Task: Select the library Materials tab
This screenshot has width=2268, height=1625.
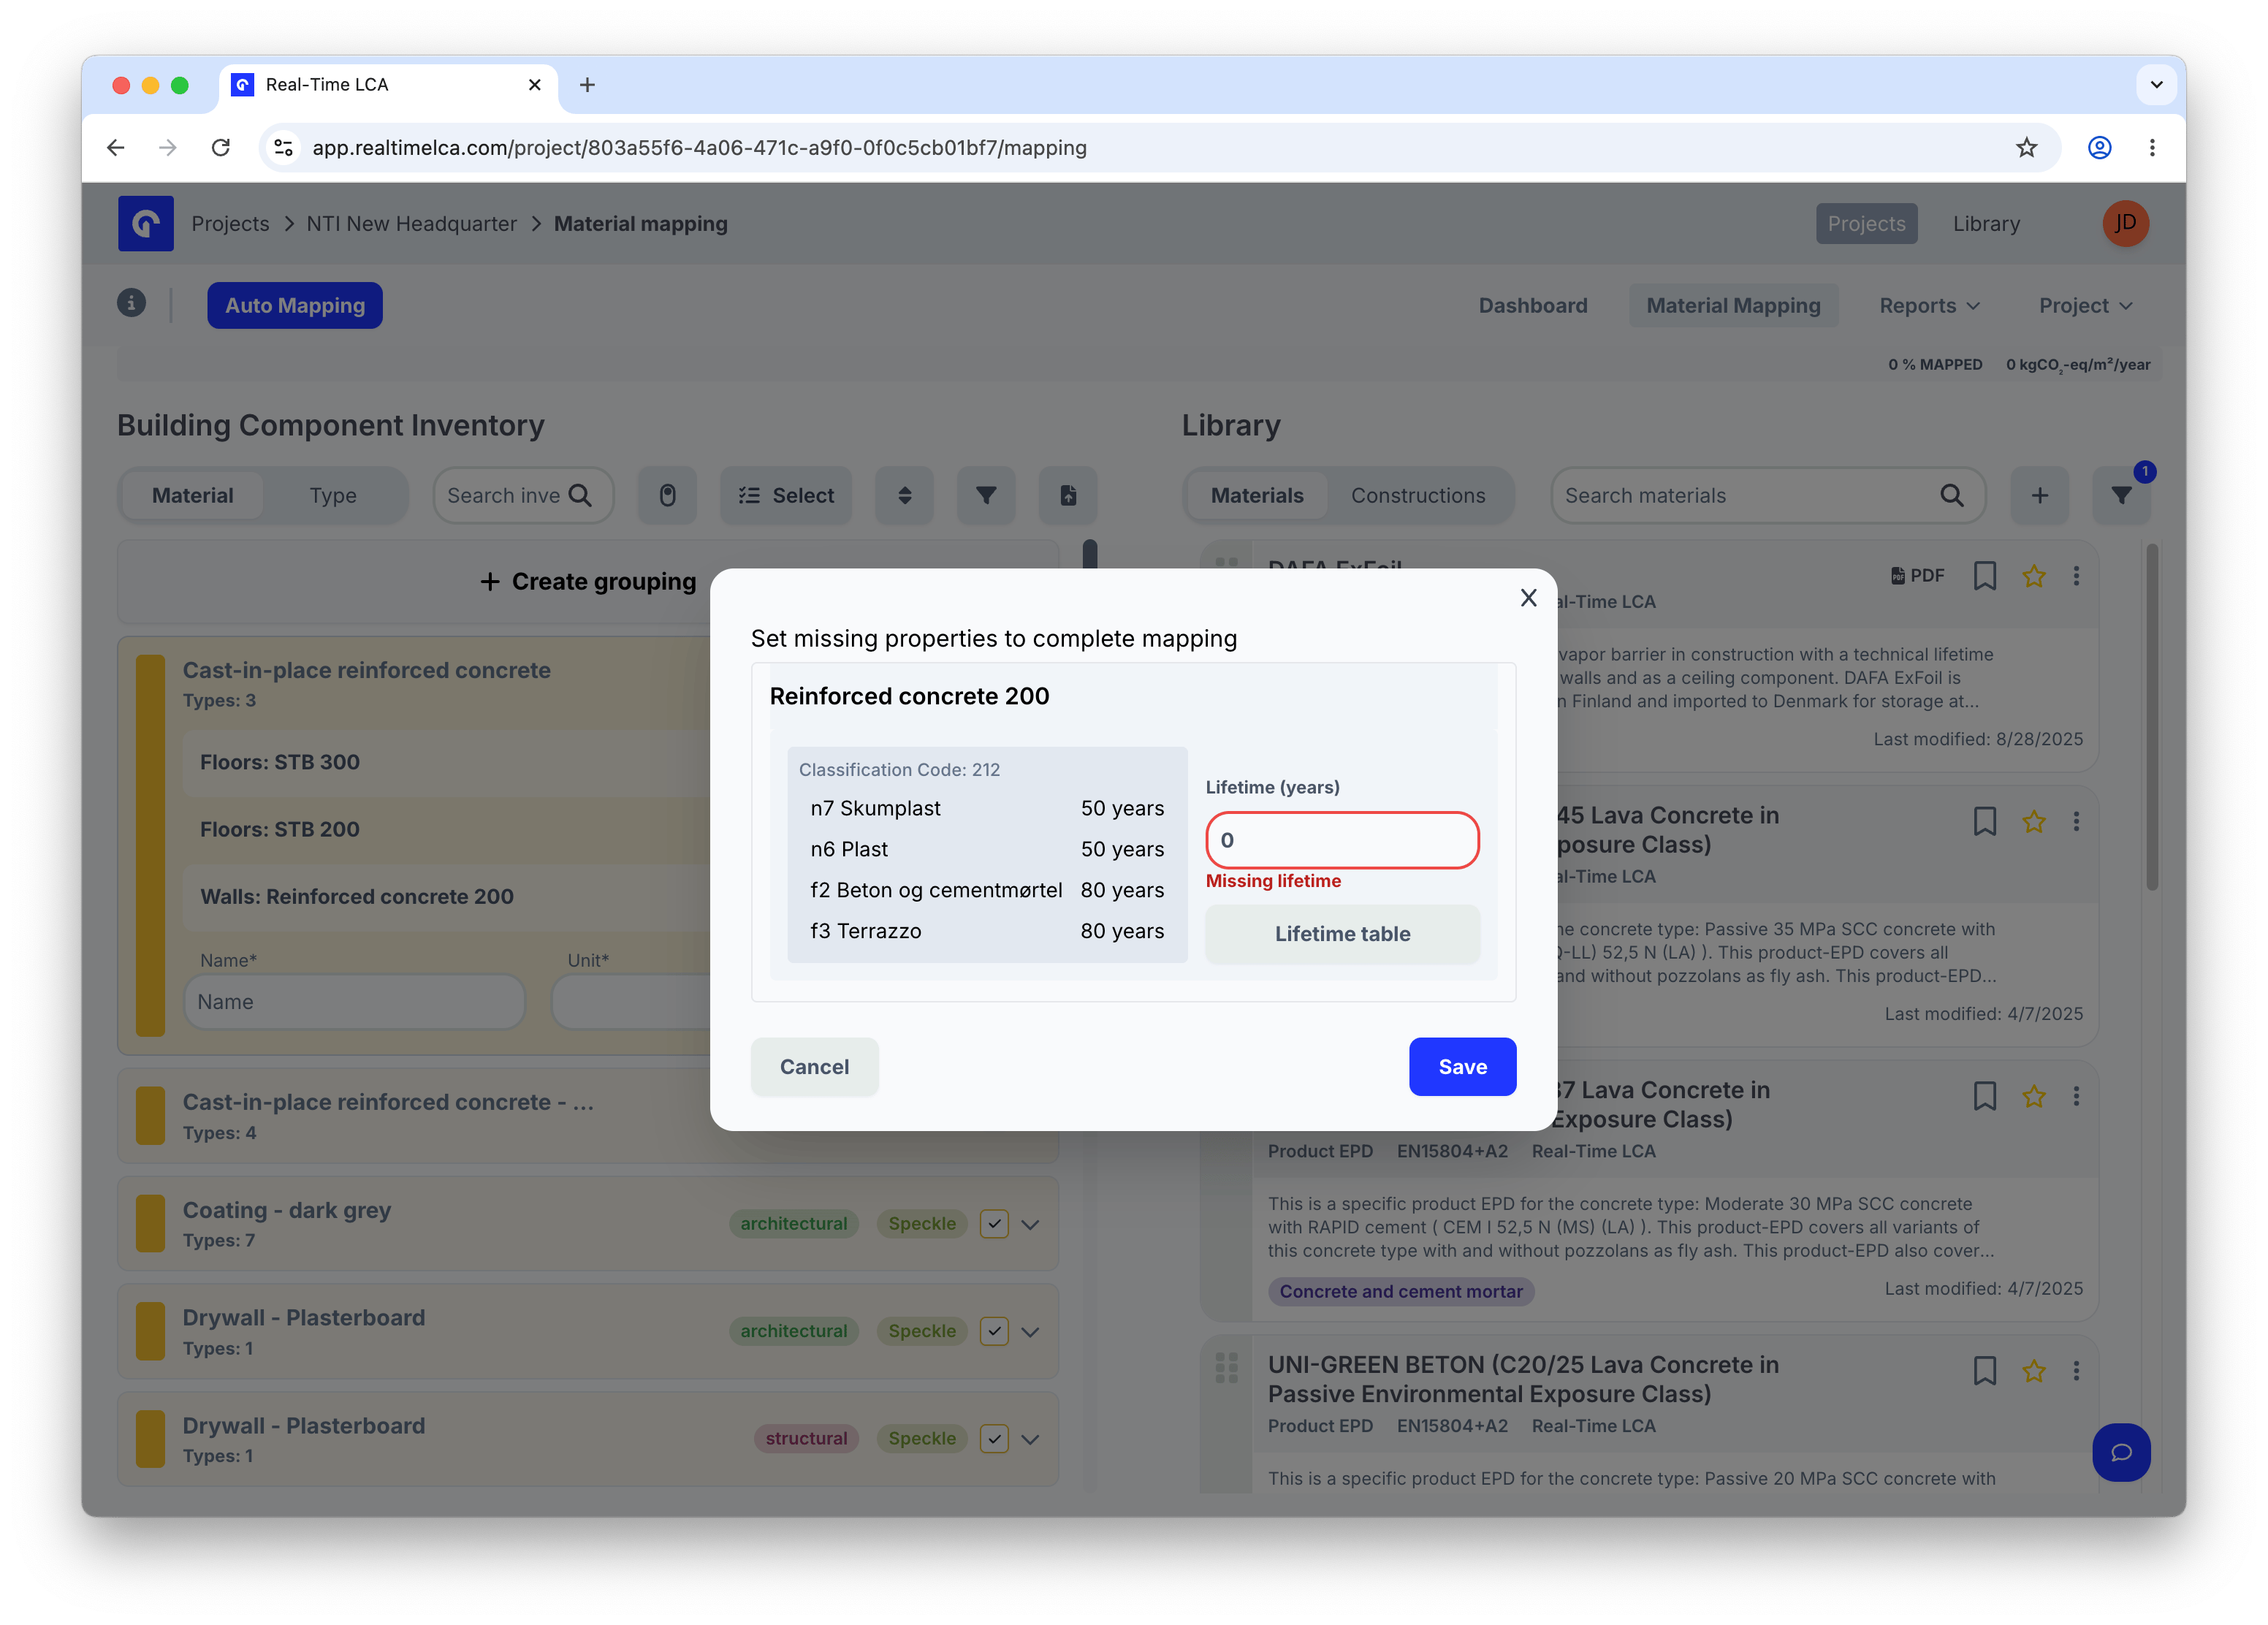Action: (x=1257, y=495)
